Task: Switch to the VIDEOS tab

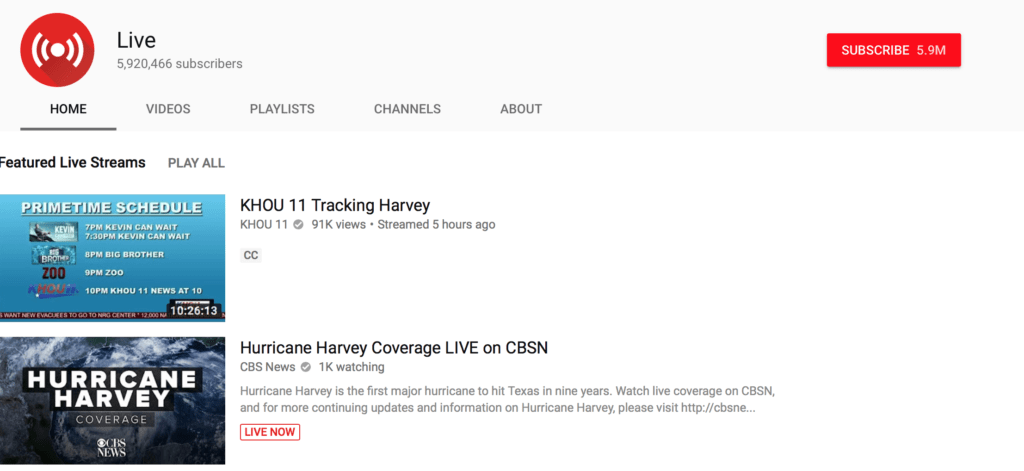Action: point(168,109)
